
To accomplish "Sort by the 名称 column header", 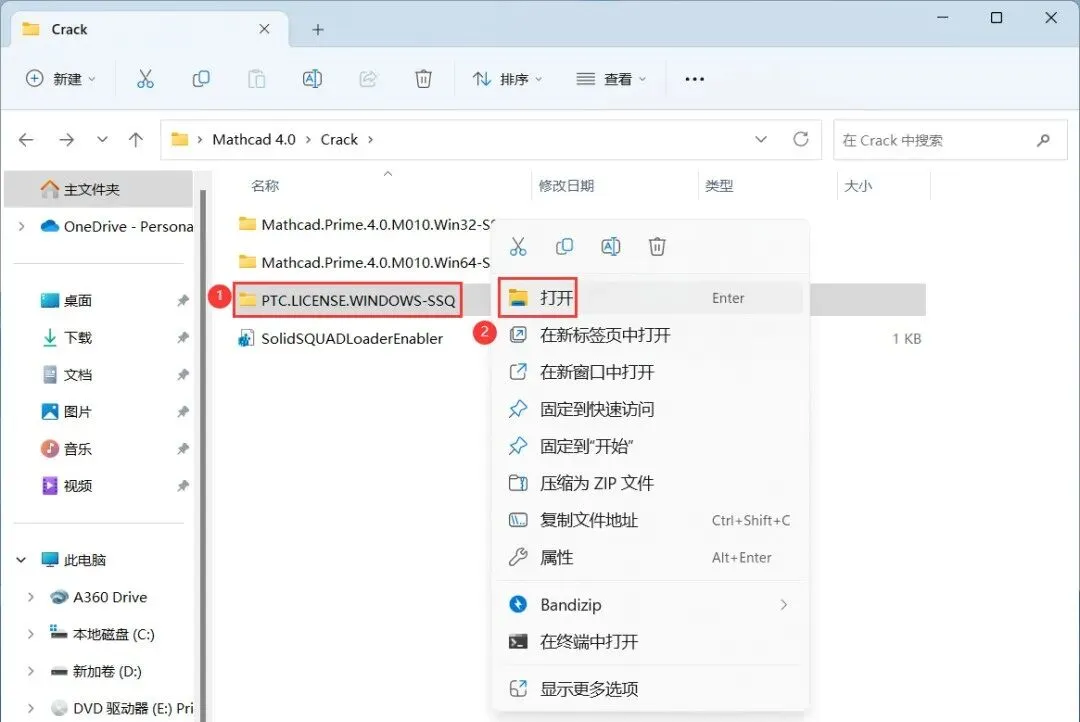I will click(264, 186).
